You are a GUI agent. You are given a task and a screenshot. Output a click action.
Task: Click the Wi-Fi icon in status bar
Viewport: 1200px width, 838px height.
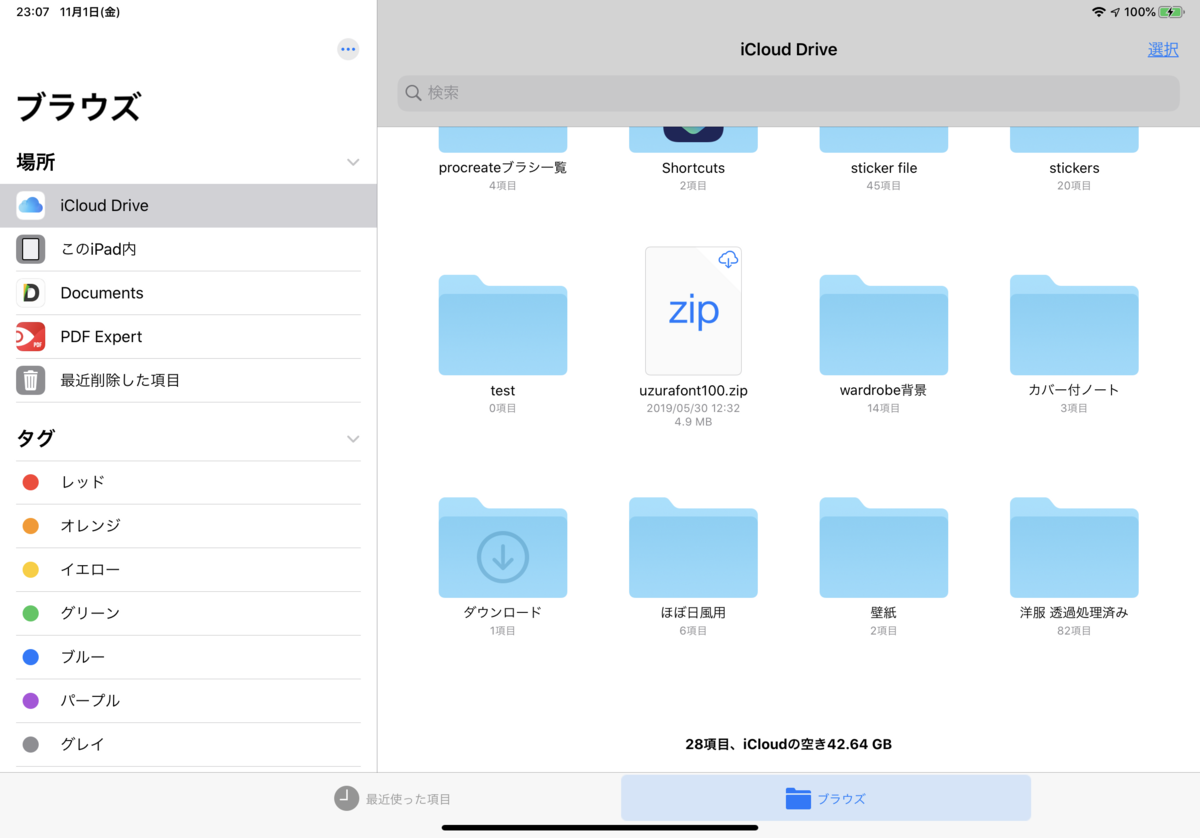(1099, 12)
